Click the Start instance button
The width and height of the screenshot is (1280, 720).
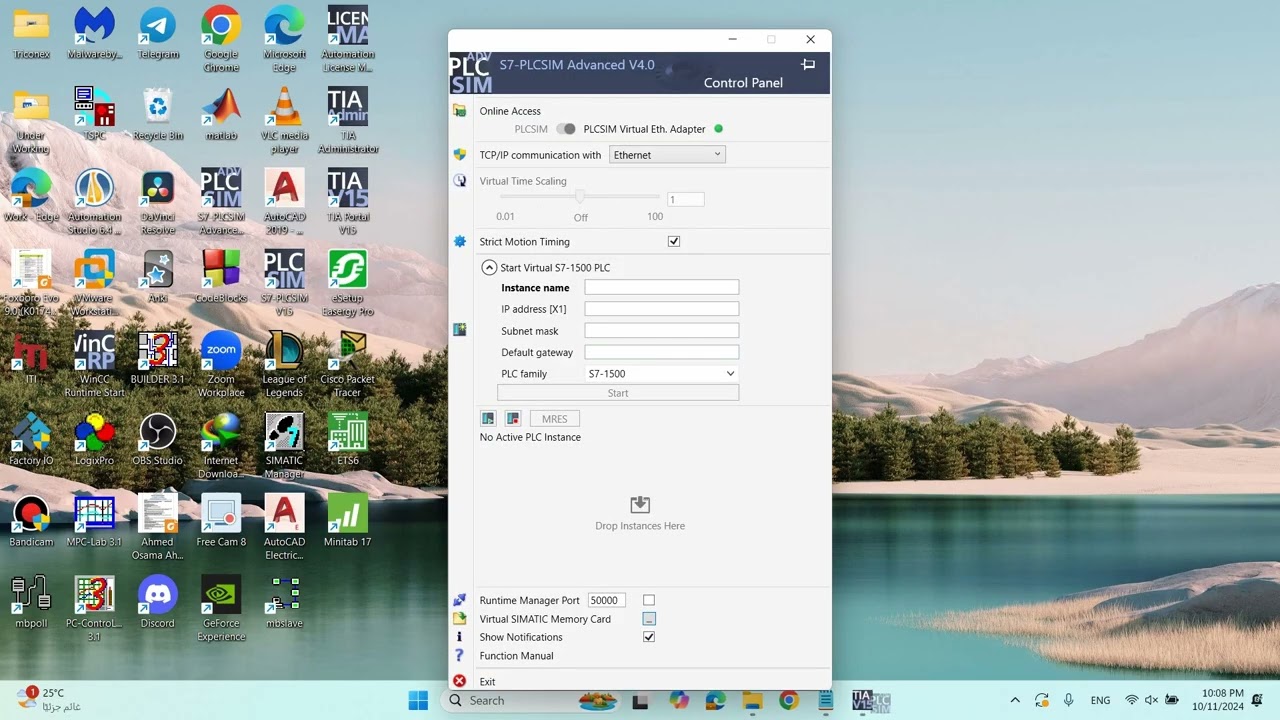point(618,393)
